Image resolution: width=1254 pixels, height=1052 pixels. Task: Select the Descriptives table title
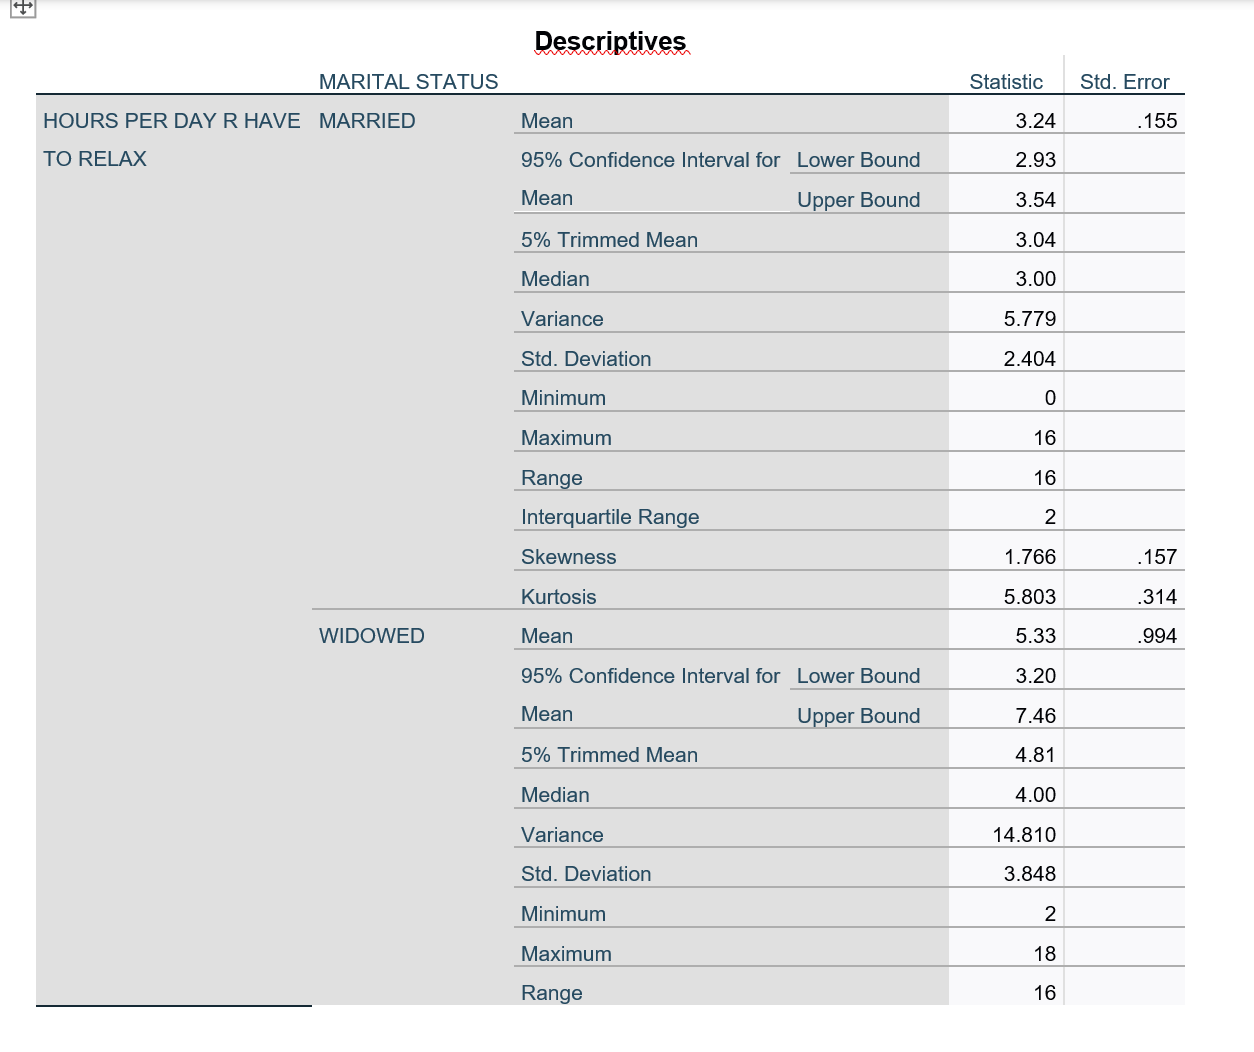click(x=610, y=41)
